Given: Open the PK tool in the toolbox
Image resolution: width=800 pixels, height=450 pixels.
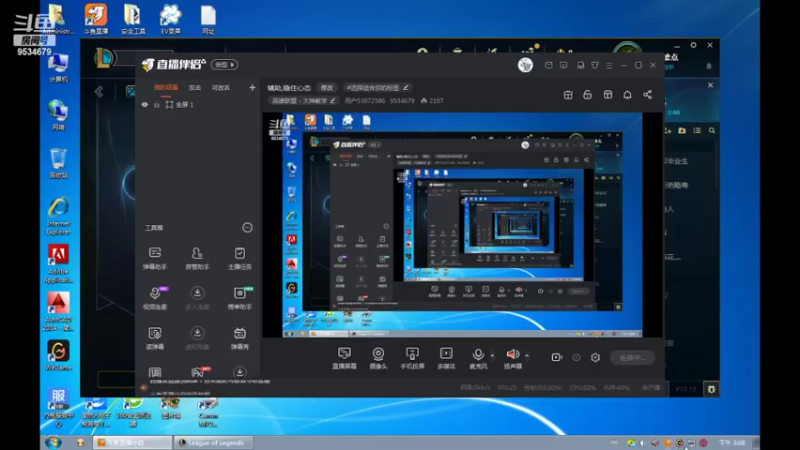Looking at the screenshot, I should pyautogui.click(x=198, y=372).
